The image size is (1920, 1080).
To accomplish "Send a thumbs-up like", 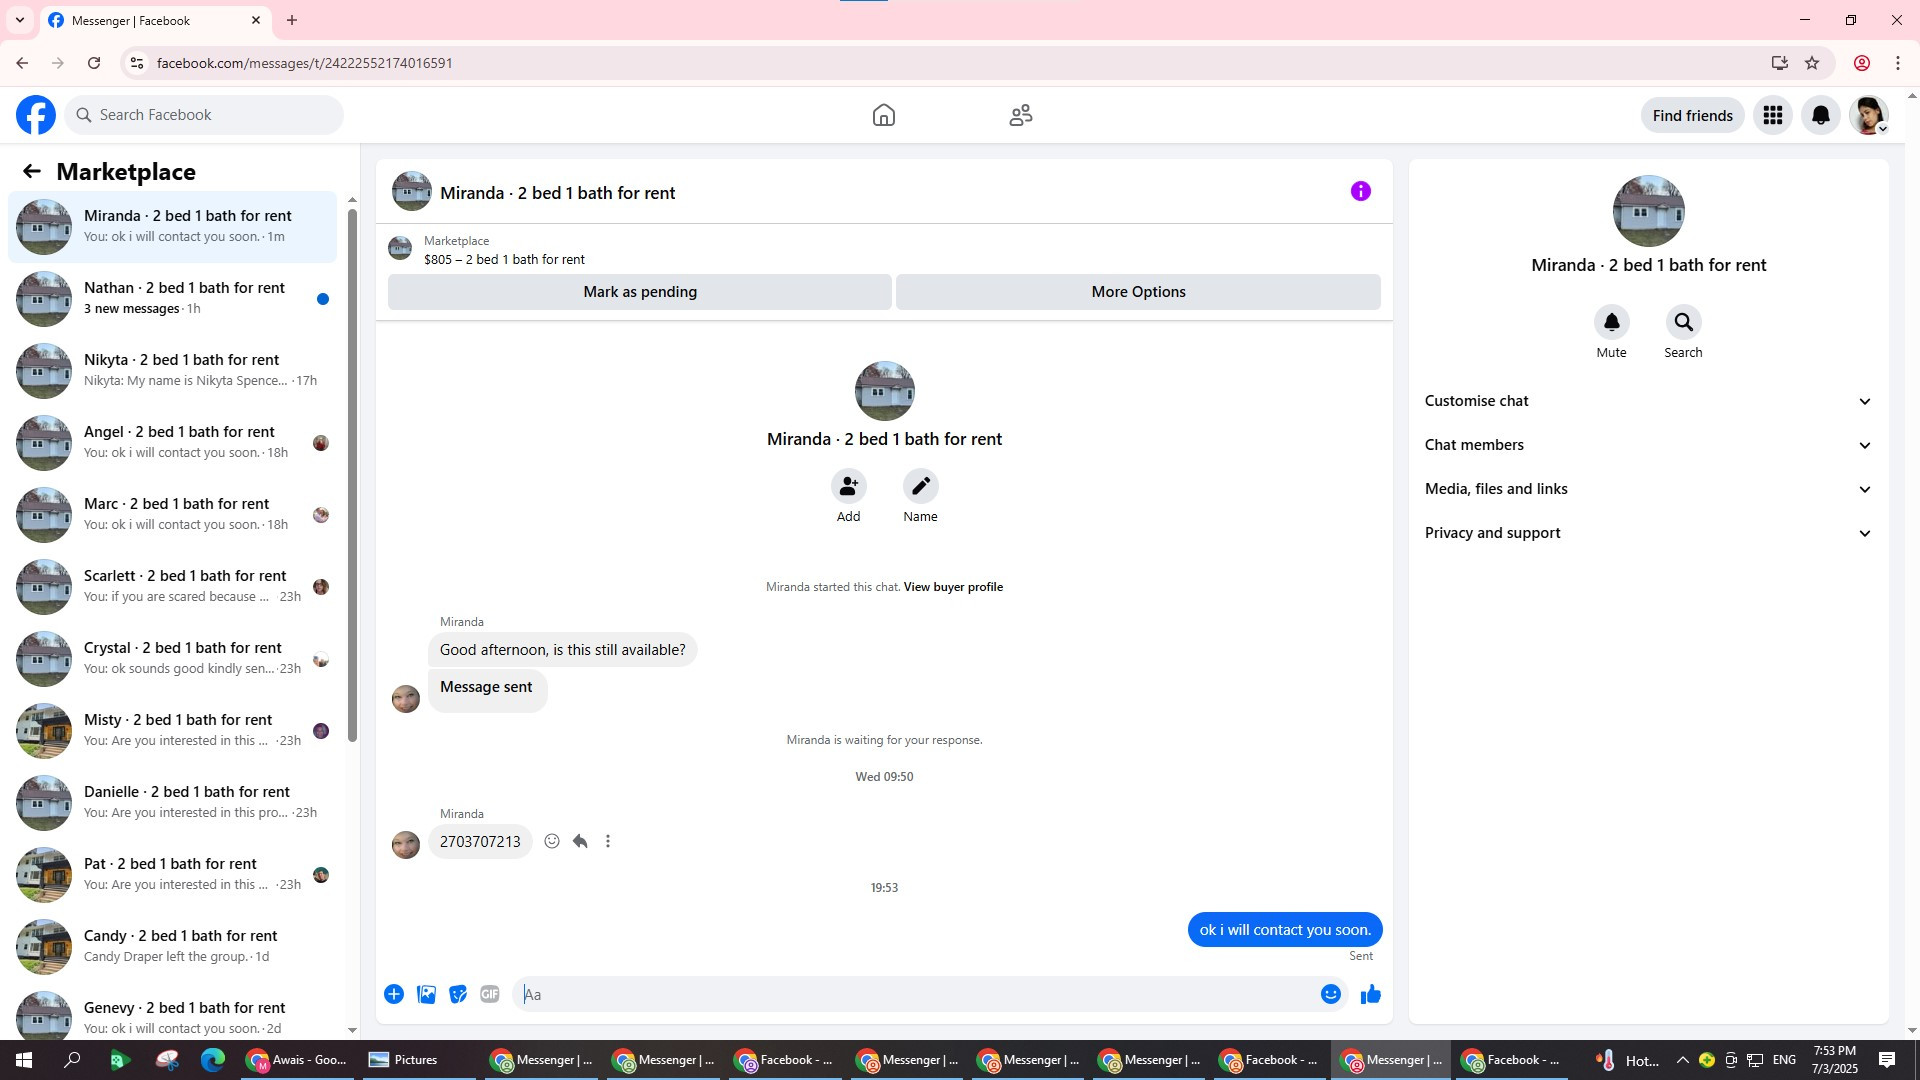I will 1370,994.
